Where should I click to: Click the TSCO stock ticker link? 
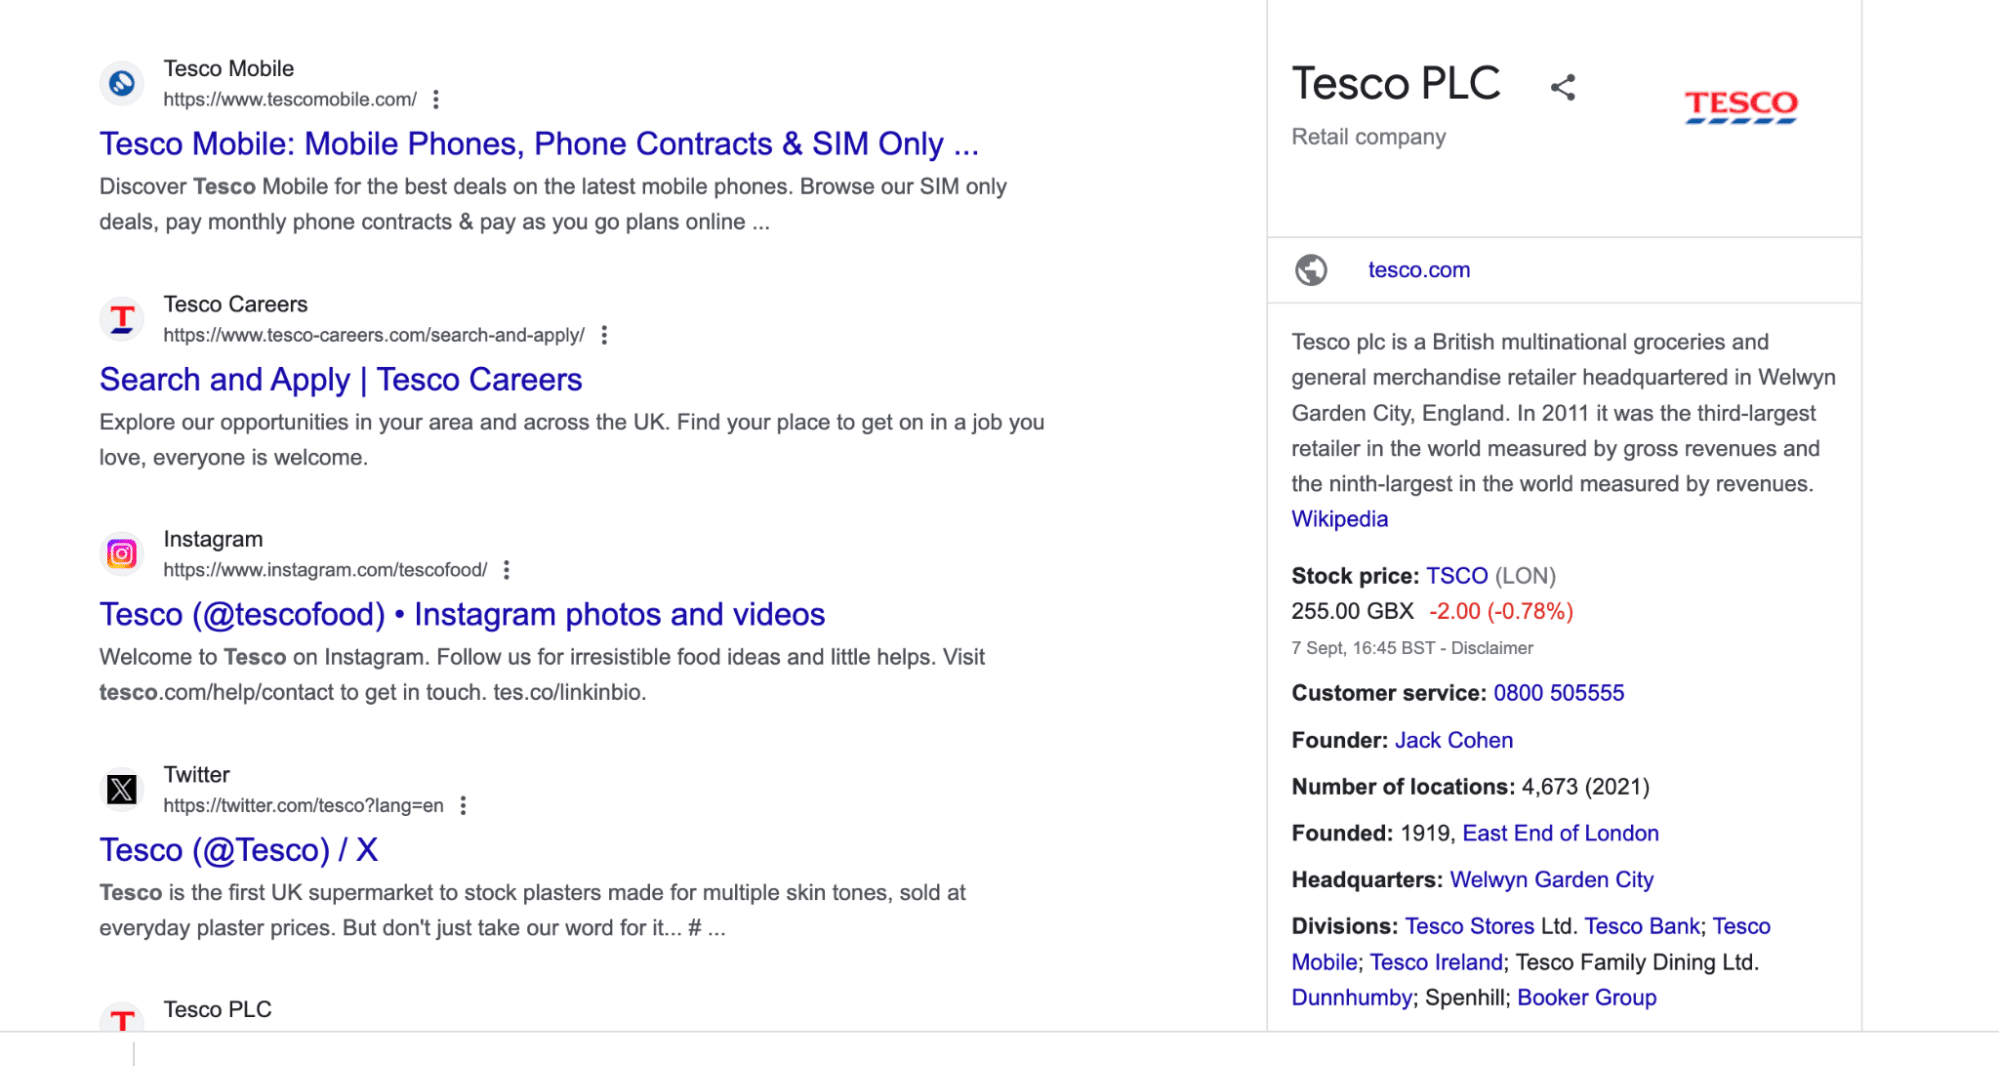(x=1456, y=576)
